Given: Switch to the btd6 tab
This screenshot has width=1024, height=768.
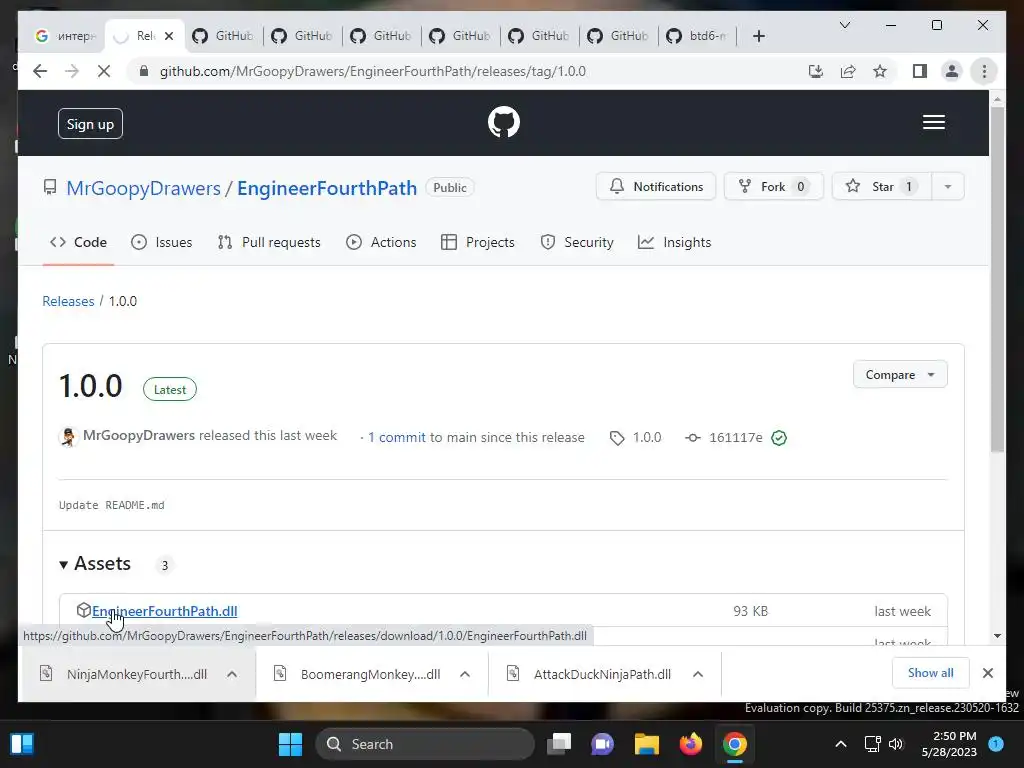Looking at the screenshot, I should click(696, 36).
